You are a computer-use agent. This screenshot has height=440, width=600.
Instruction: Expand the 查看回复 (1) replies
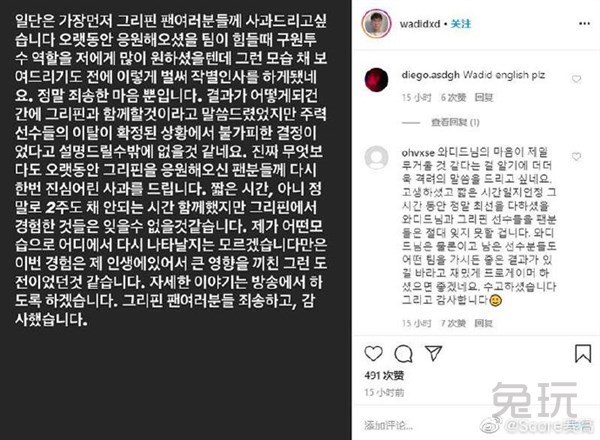pyautogui.click(x=455, y=122)
